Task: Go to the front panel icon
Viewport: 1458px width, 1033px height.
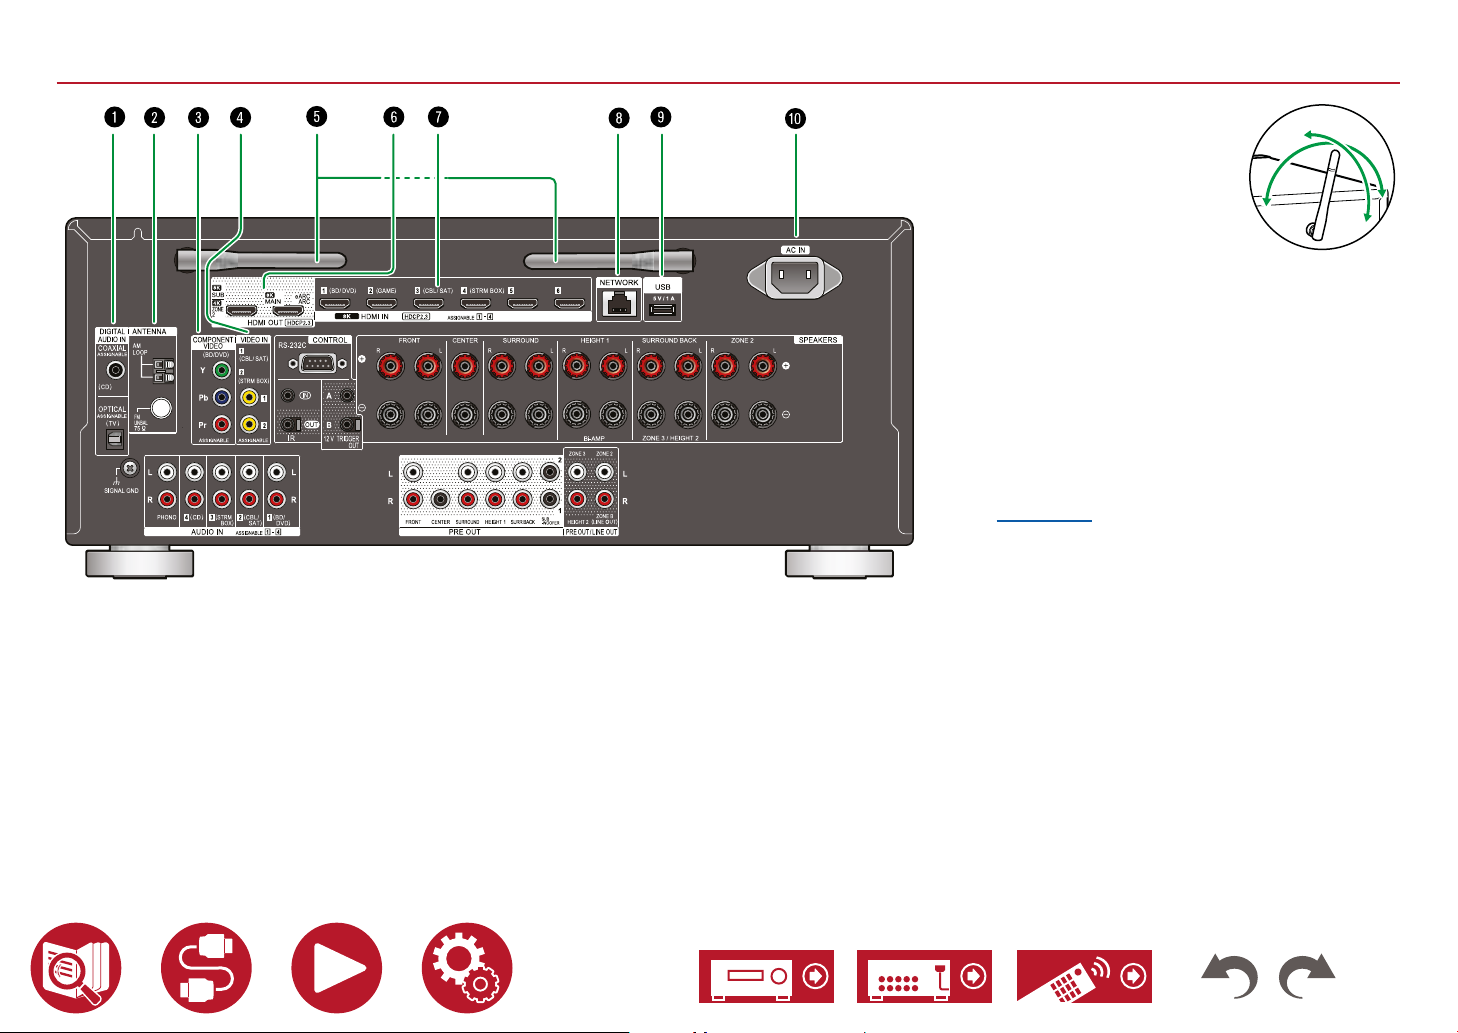Action: tap(765, 976)
